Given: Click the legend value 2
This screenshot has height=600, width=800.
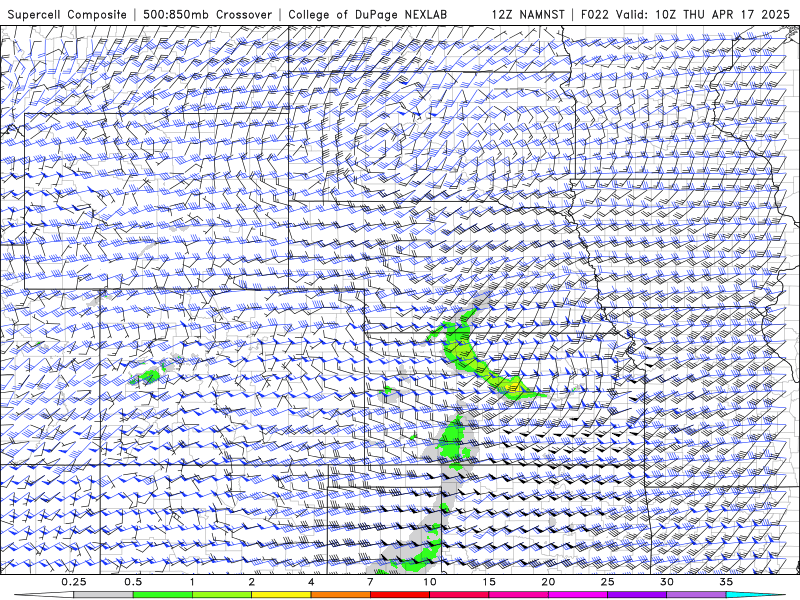Looking at the screenshot, I should (x=252, y=582).
